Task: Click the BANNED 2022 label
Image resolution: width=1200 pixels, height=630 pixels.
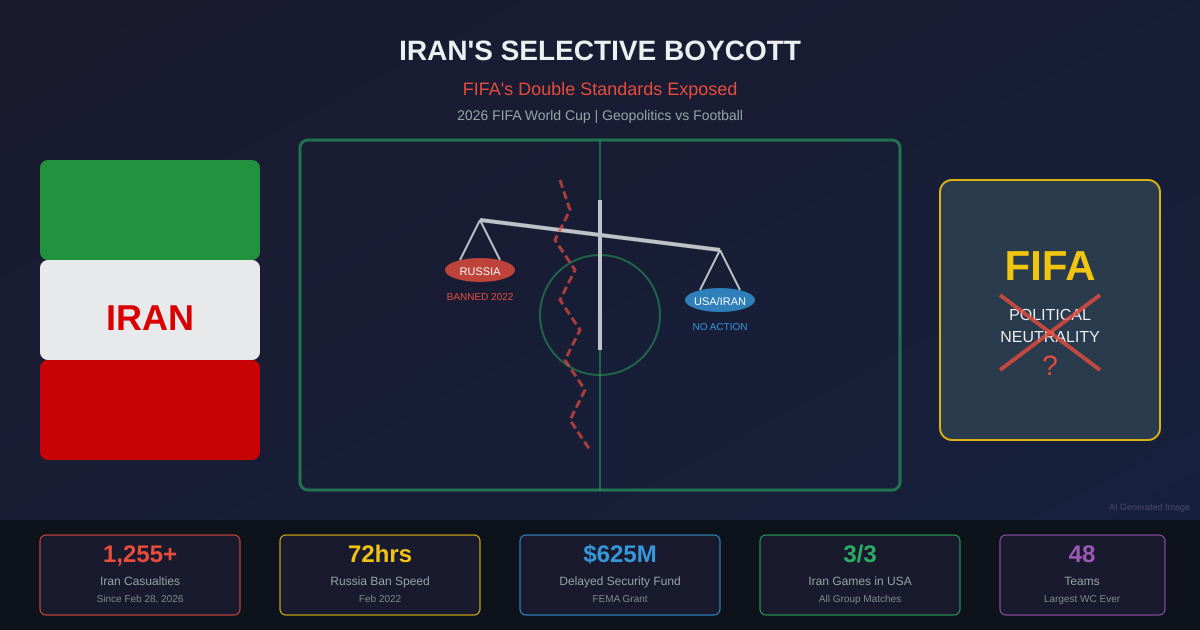Action: tap(480, 297)
